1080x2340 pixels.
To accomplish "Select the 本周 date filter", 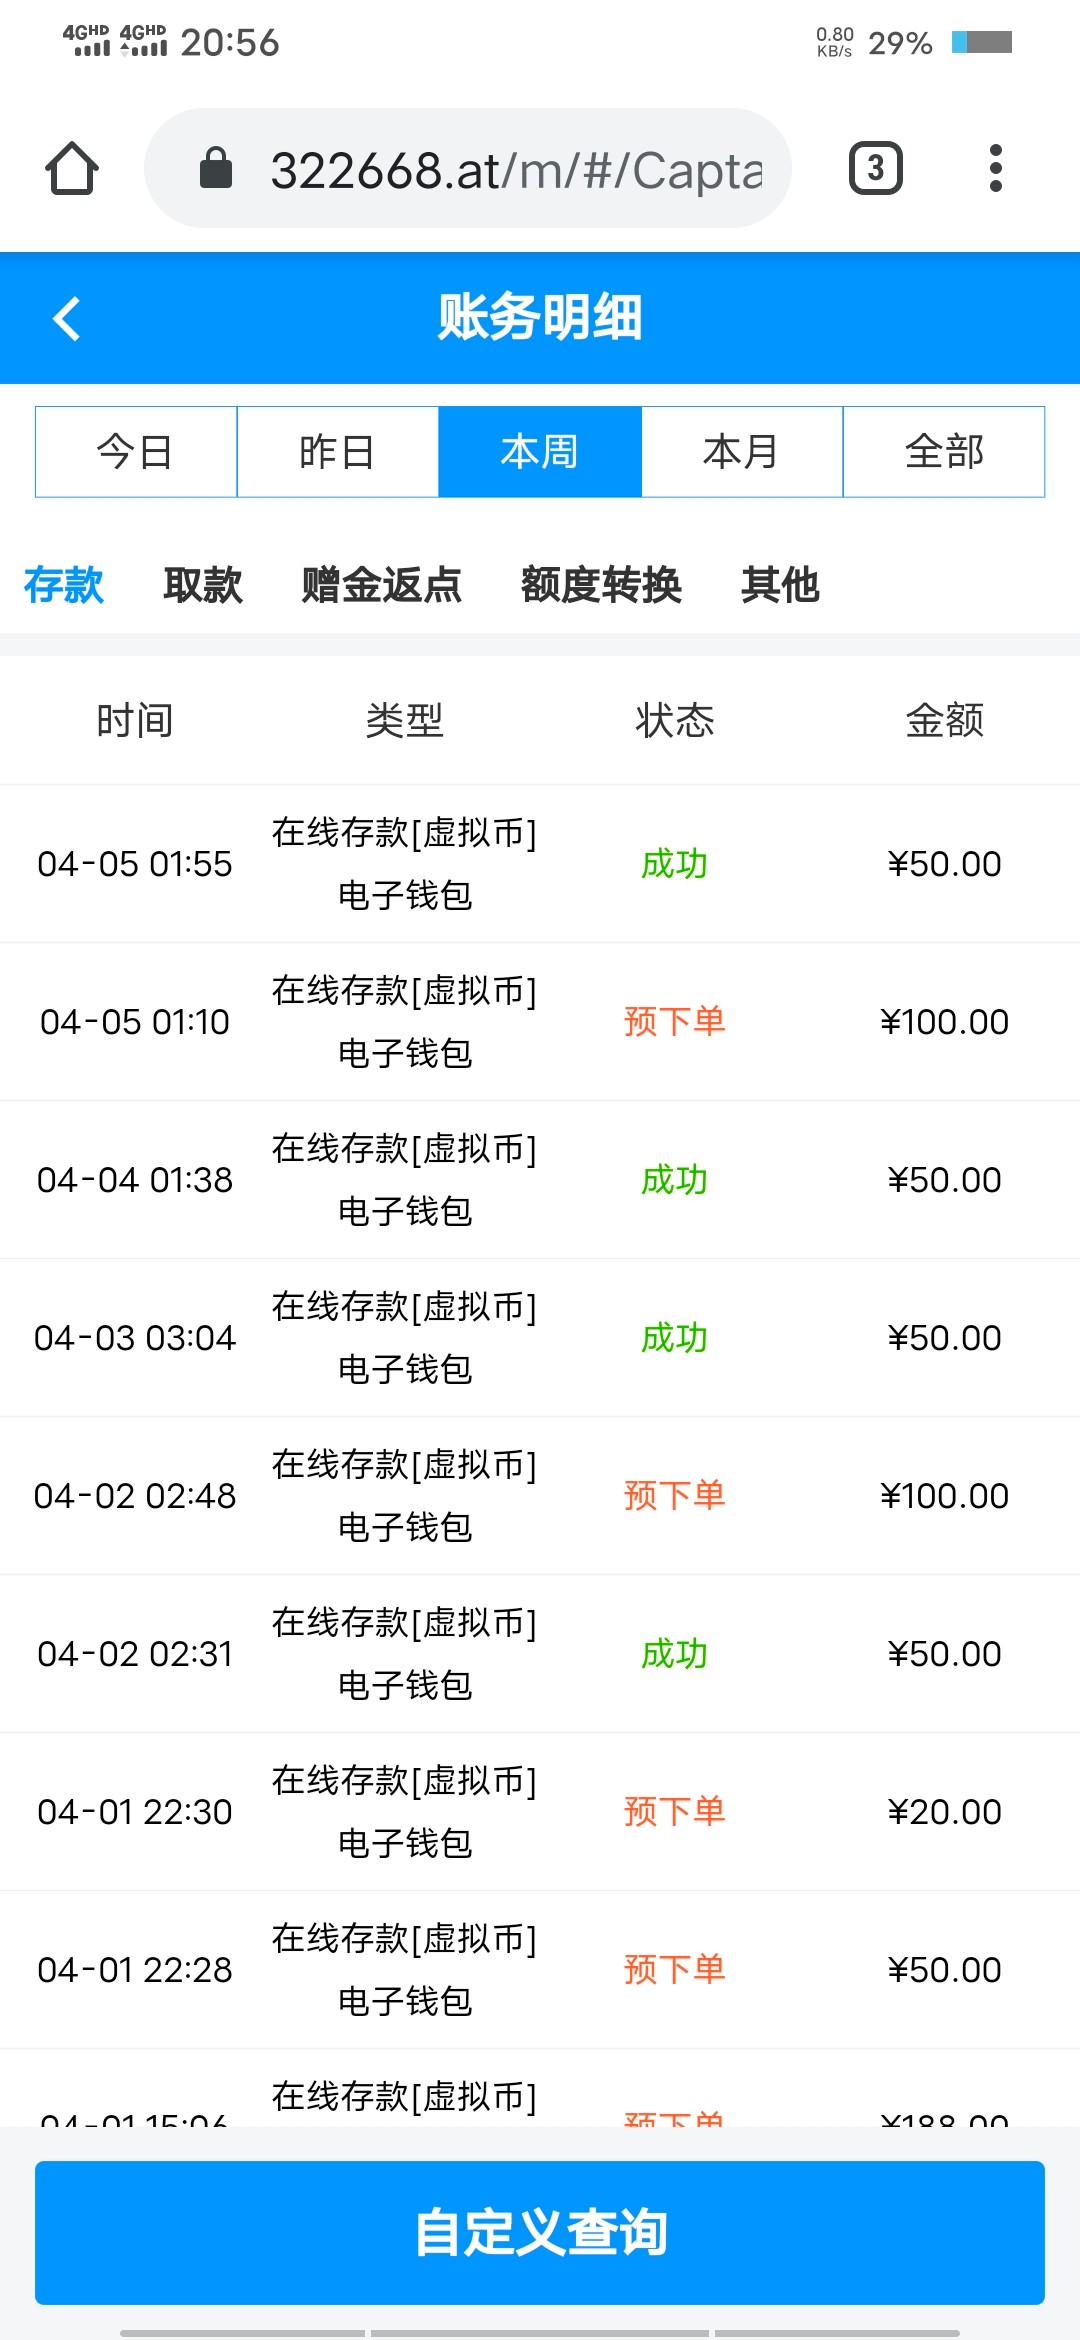I will pyautogui.click(x=540, y=452).
